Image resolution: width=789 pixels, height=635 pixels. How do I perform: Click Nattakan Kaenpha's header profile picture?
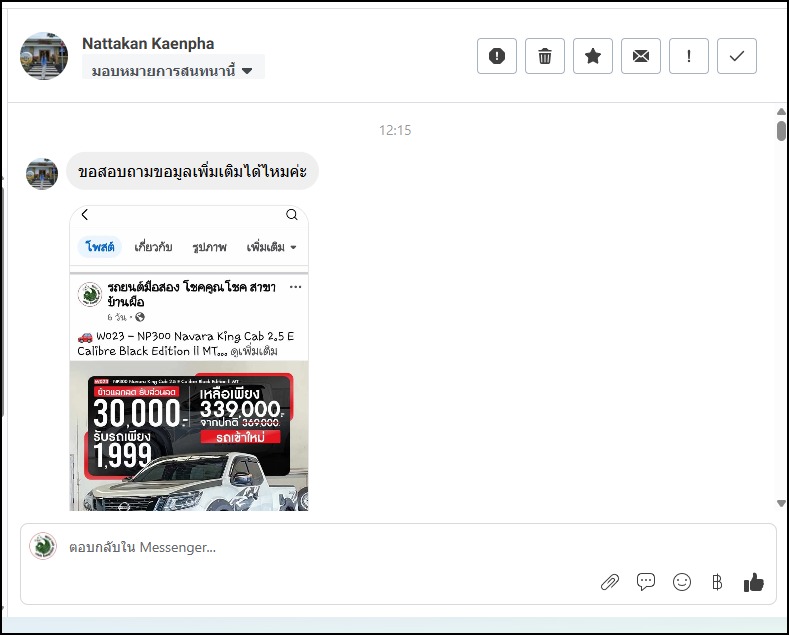[x=44, y=56]
